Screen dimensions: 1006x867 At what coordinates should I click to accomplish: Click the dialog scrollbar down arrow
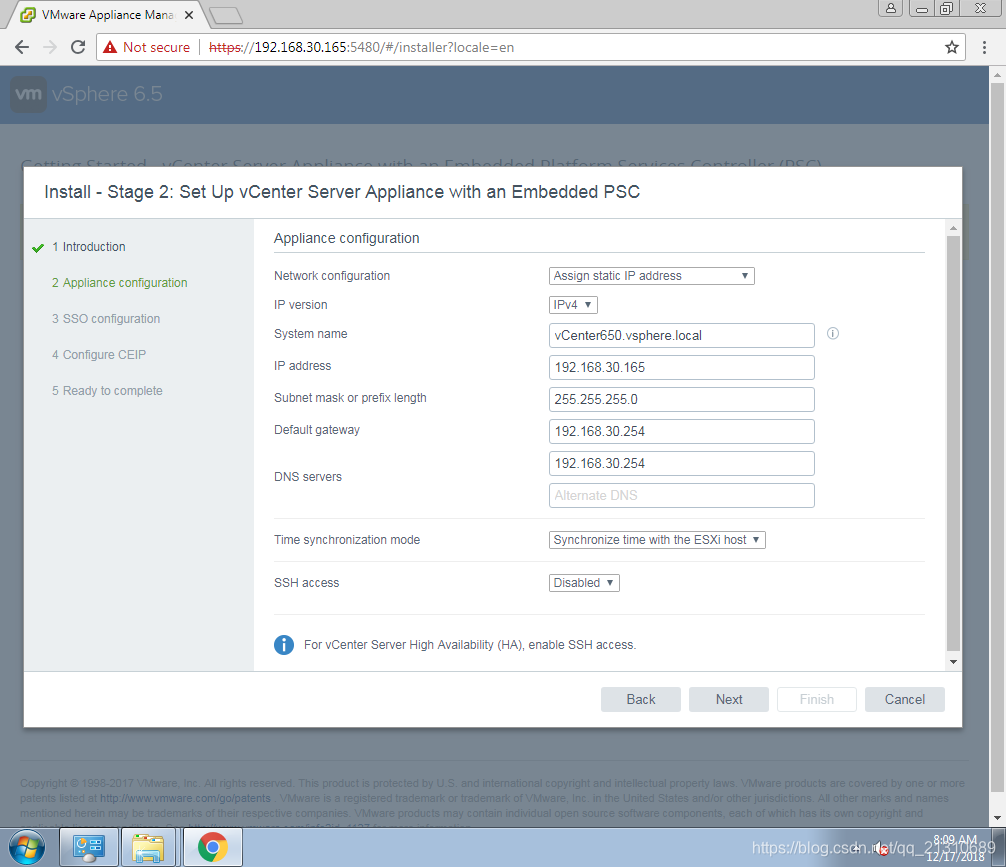[x=953, y=662]
